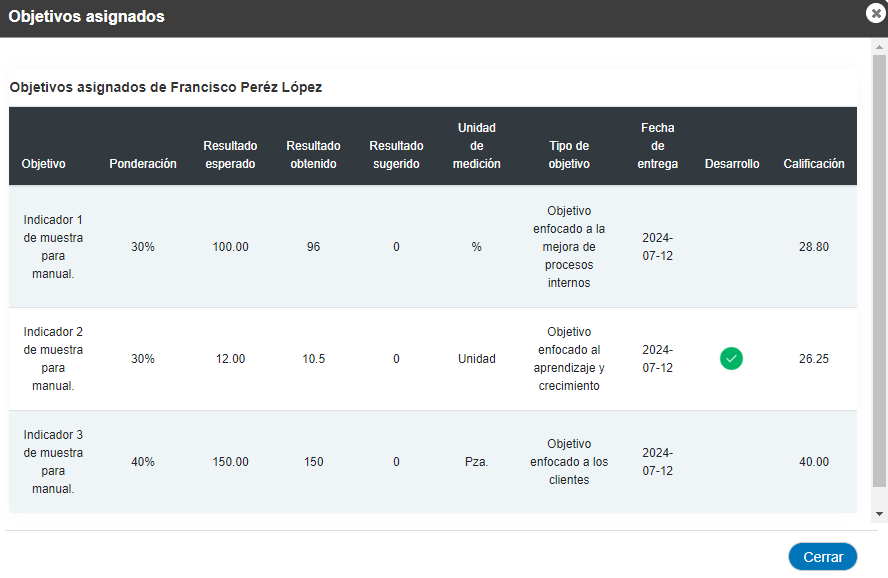Image resolution: width=888 pixels, height=578 pixels.
Task: Click the Desarrollo column header
Action: (x=732, y=164)
